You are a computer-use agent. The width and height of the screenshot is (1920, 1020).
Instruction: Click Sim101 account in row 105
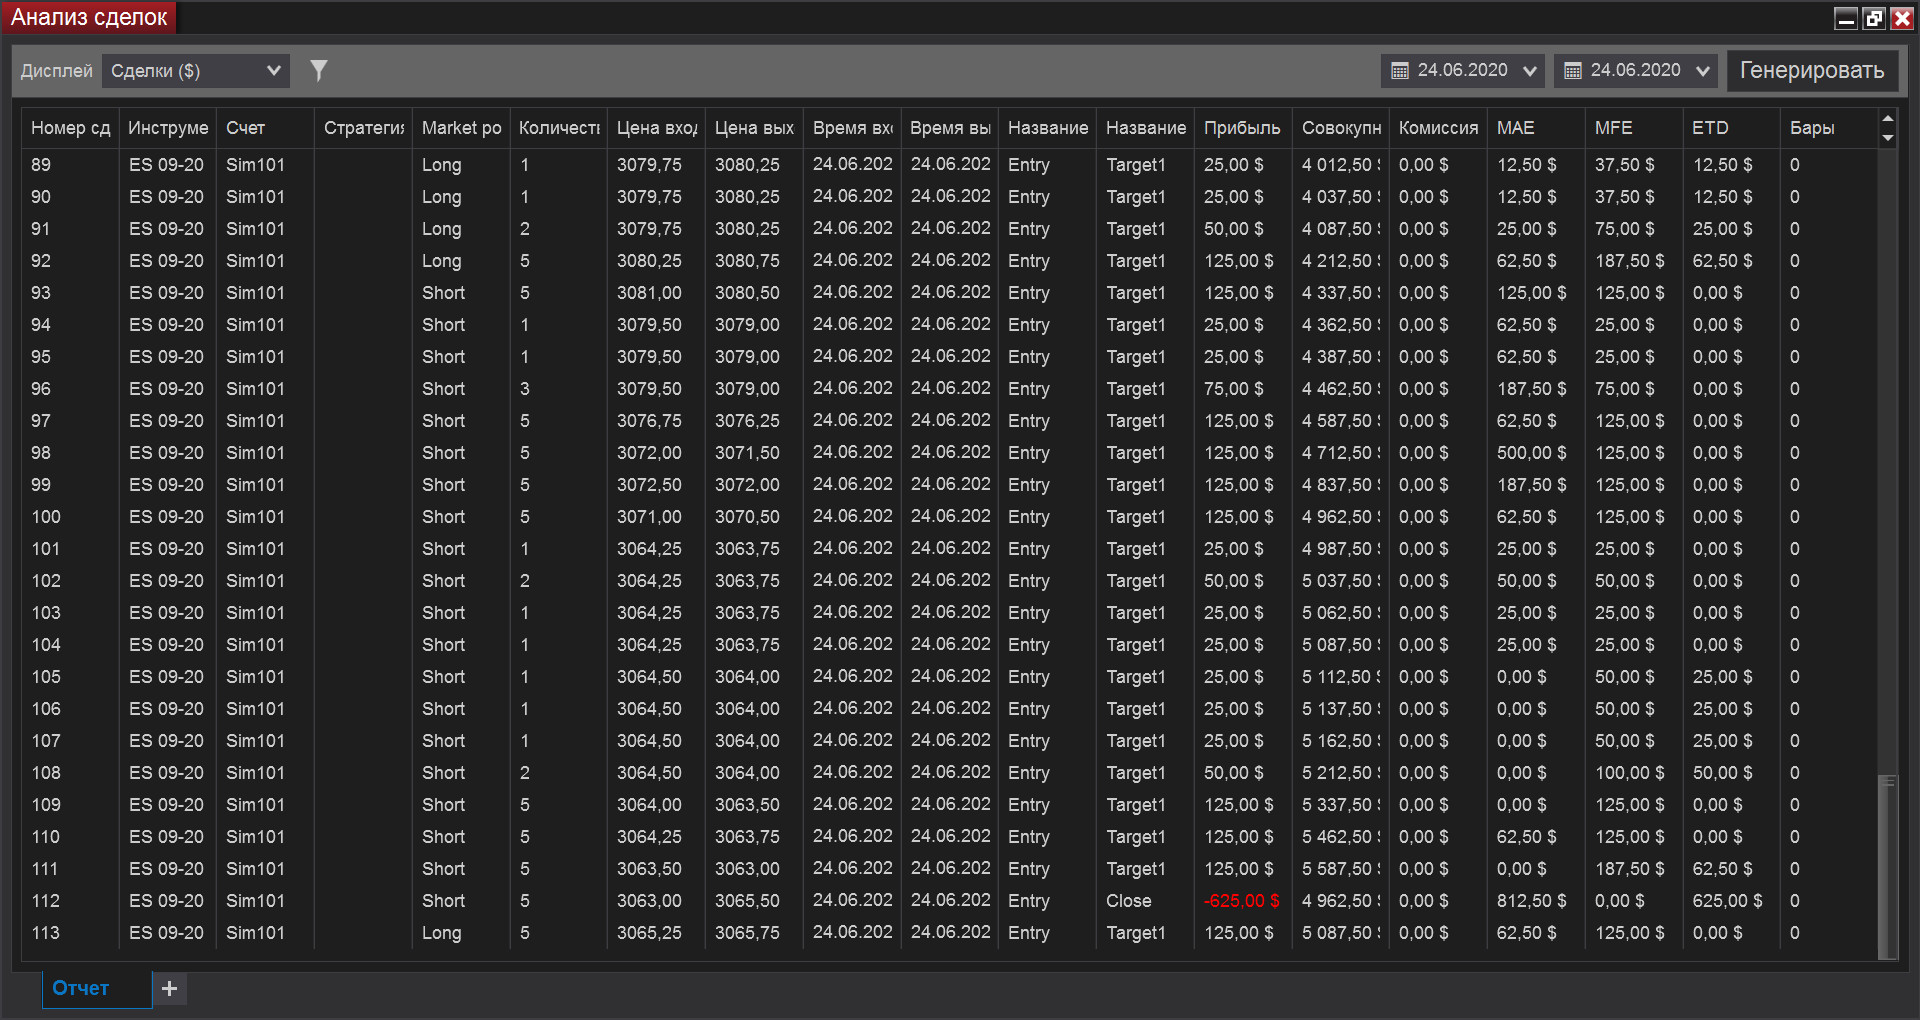pyautogui.click(x=255, y=677)
